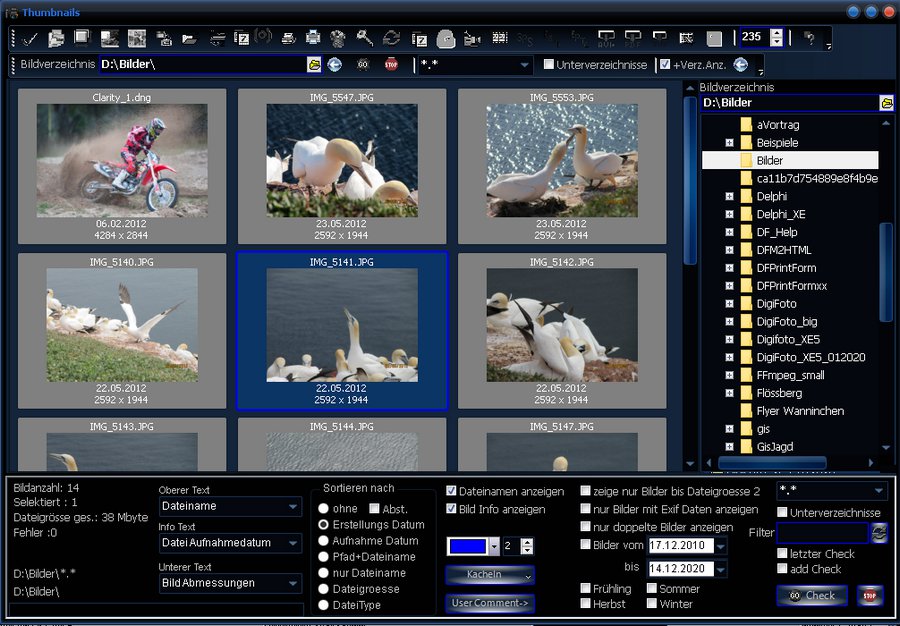Click the refresh arrows icon in top toolbar
Image resolution: width=900 pixels, height=626 pixels.
pyautogui.click(x=391, y=39)
